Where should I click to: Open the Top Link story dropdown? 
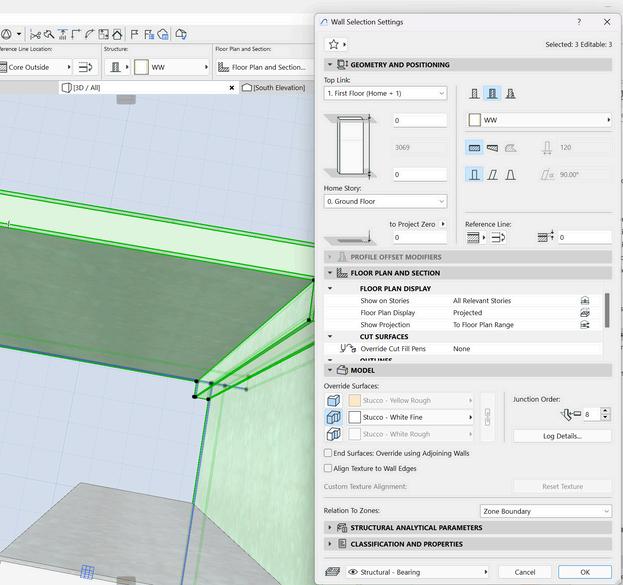pos(385,93)
